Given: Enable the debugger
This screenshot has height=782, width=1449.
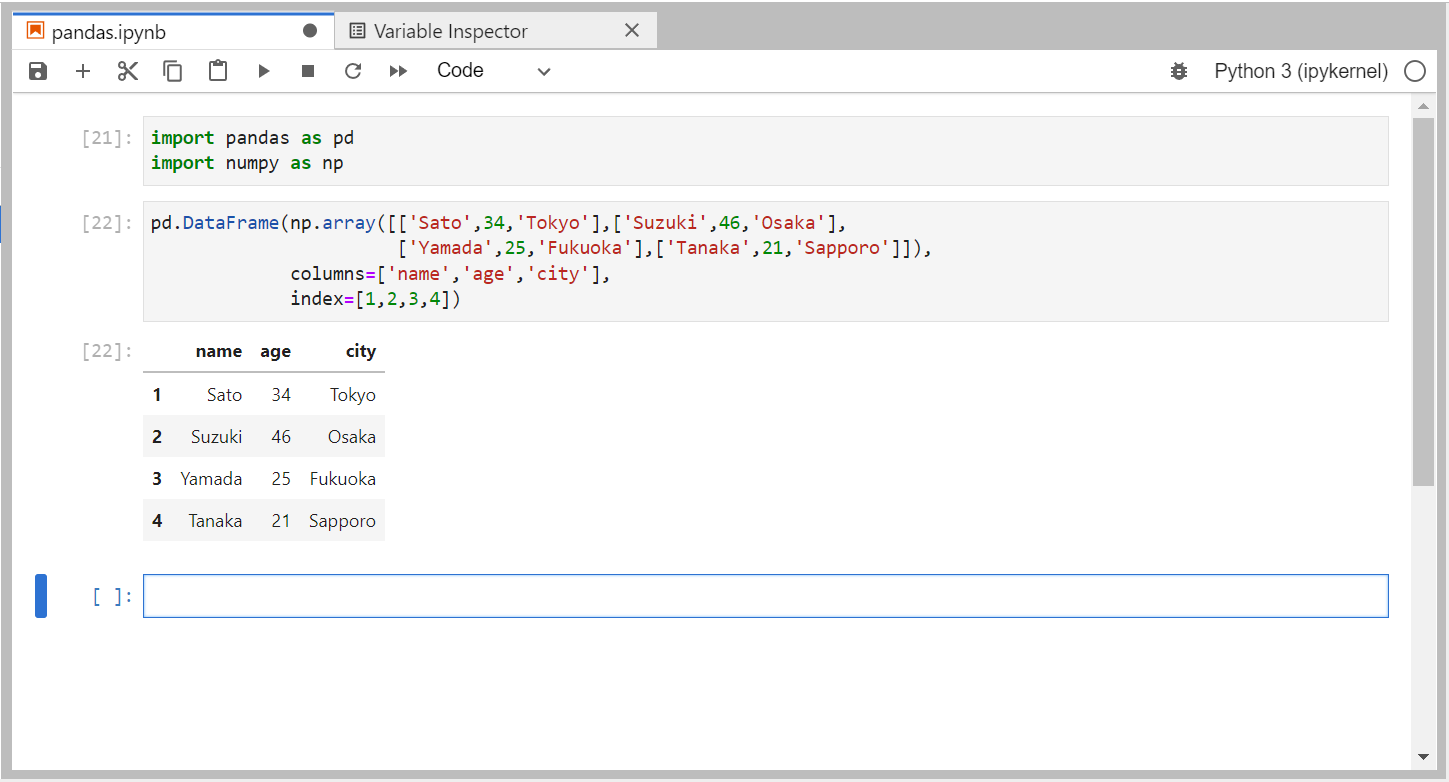Looking at the screenshot, I should click(1179, 70).
